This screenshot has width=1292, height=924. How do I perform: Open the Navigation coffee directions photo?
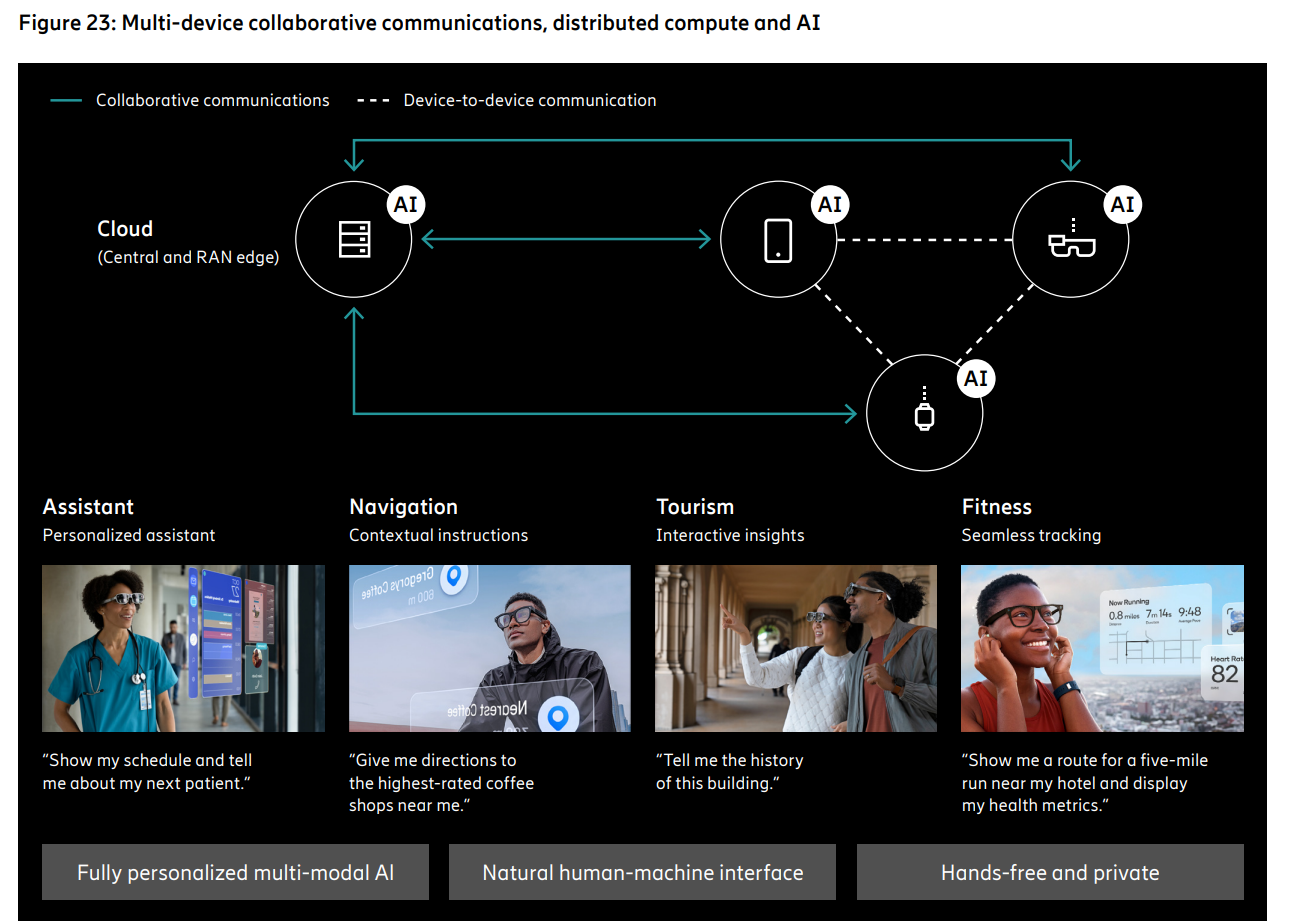point(490,648)
